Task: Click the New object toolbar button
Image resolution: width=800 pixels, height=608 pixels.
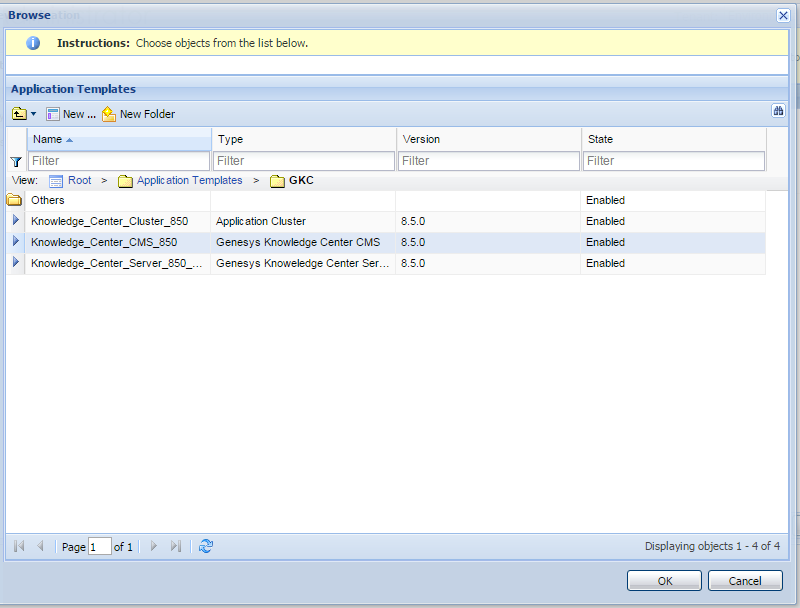Action: [x=71, y=114]
